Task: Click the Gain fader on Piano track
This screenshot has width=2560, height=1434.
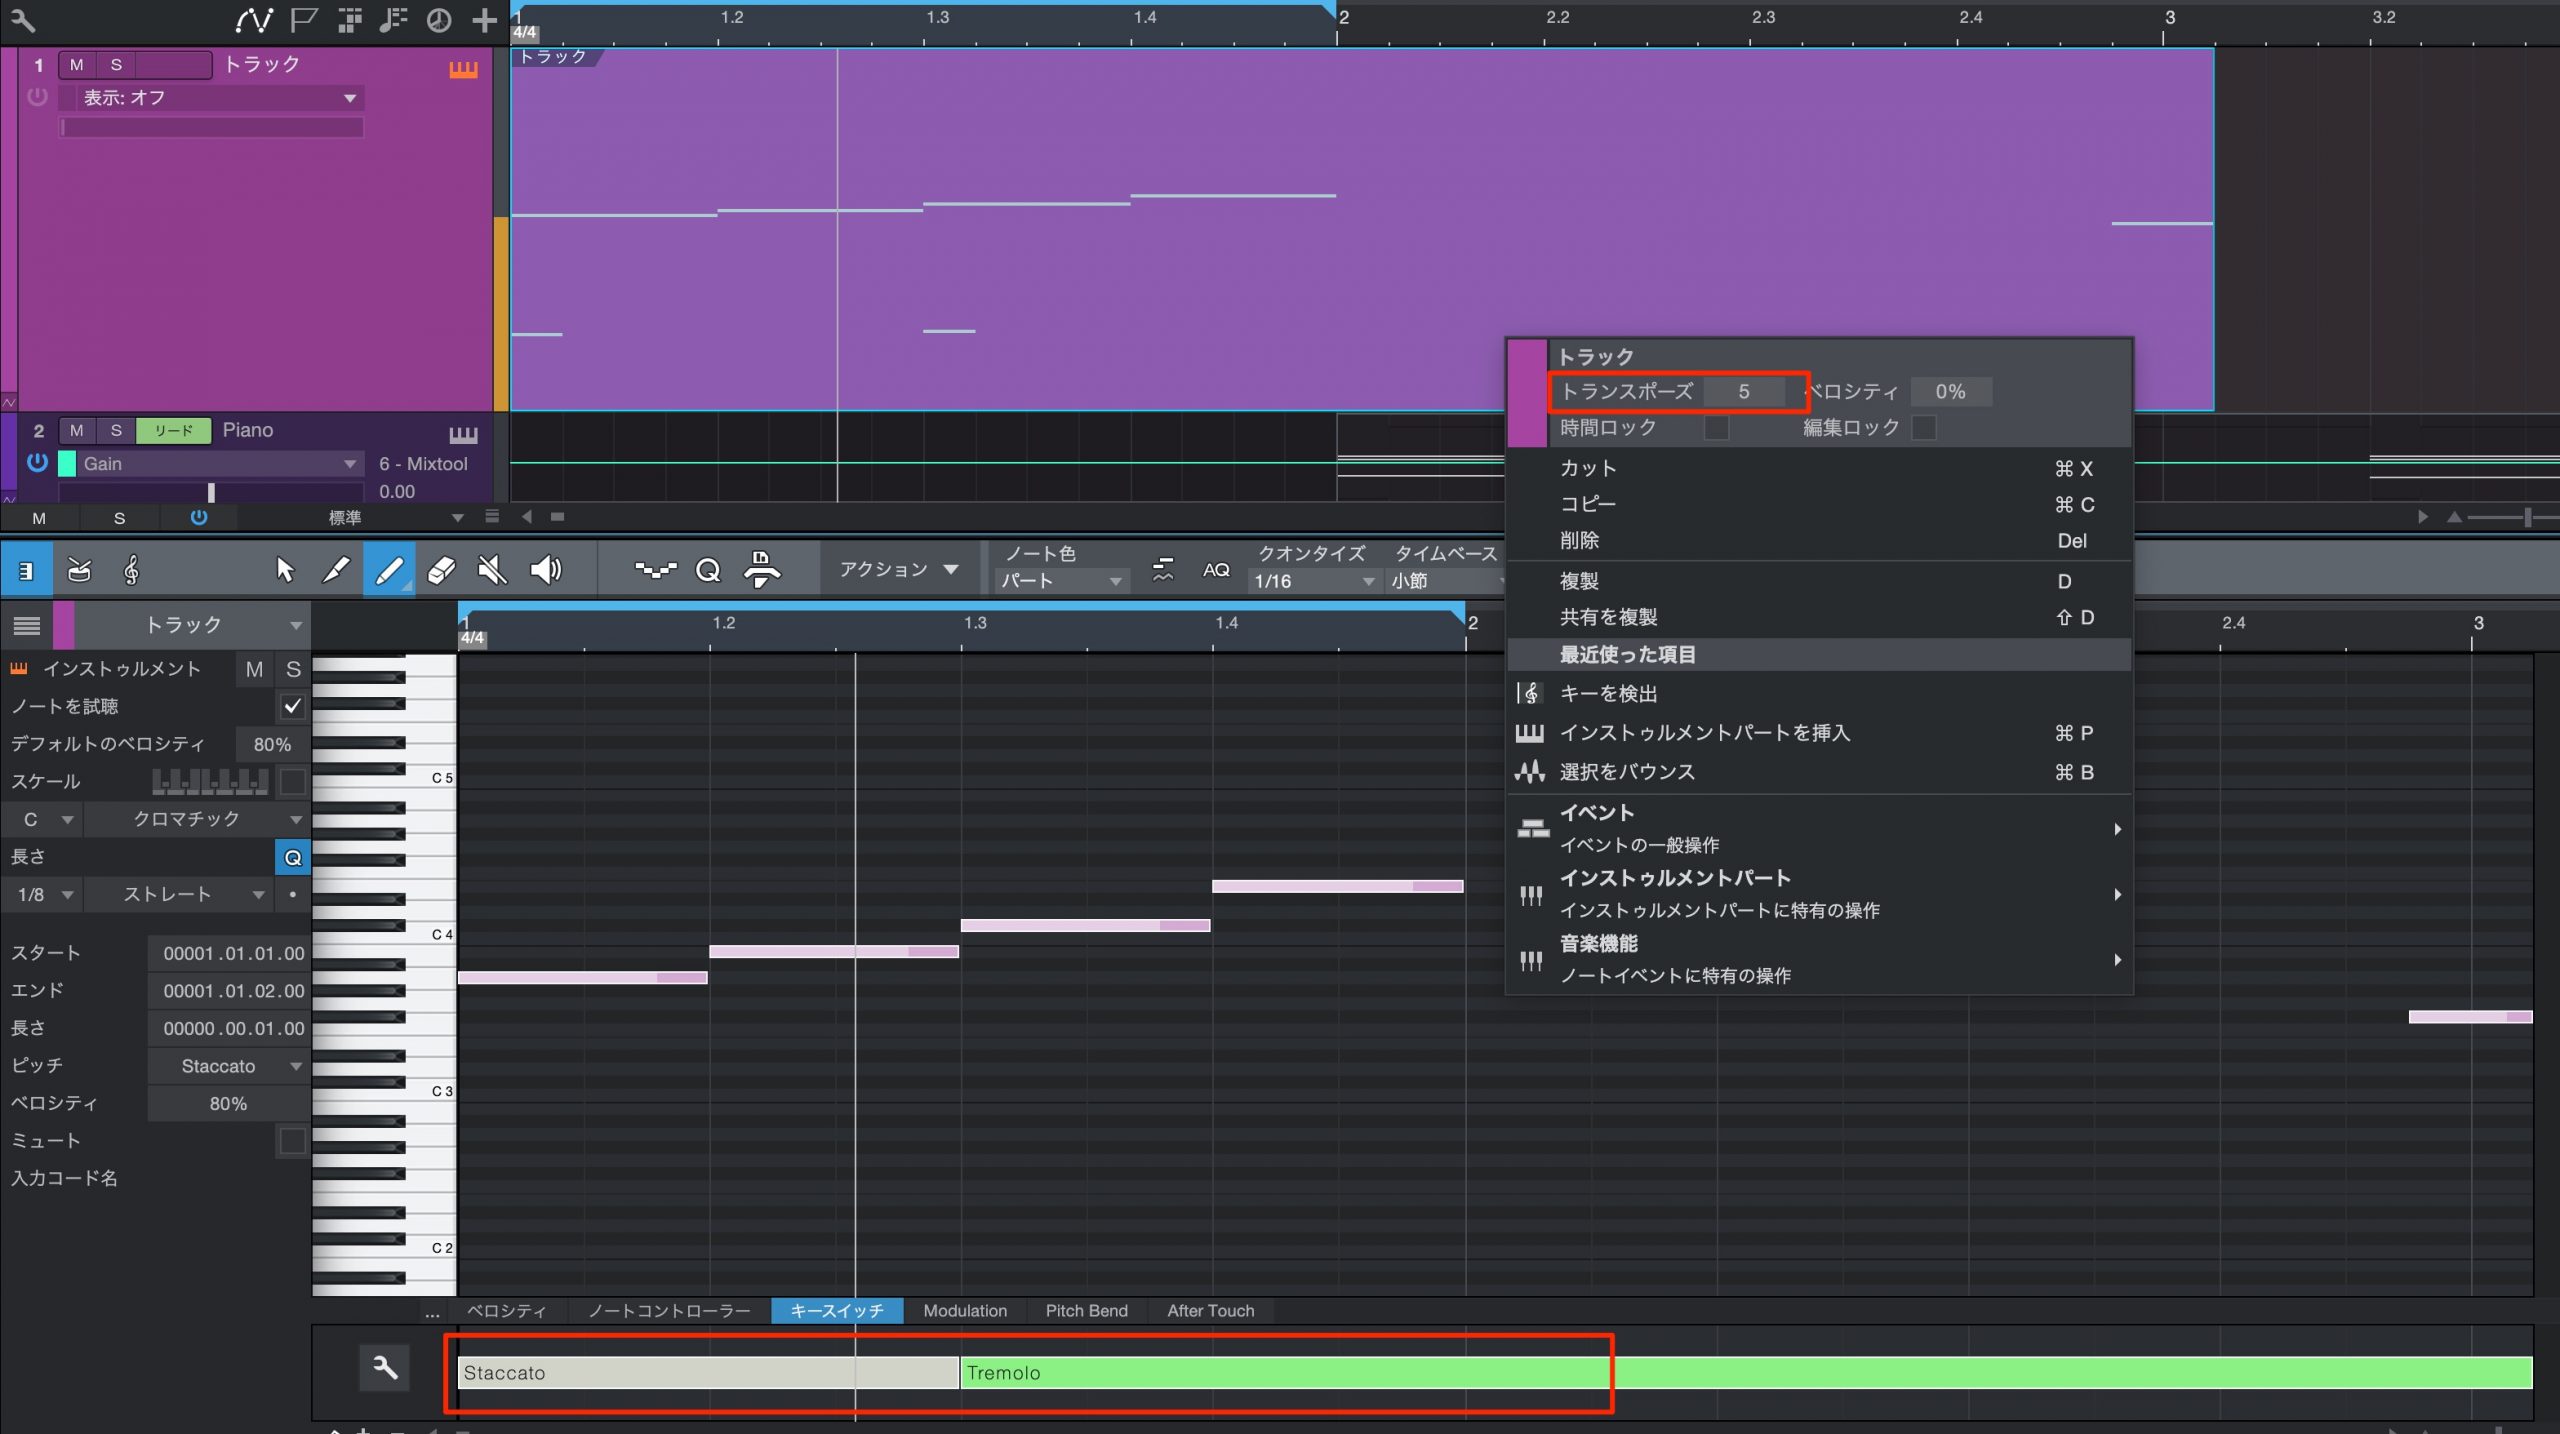Action: (x=210, y=492)
